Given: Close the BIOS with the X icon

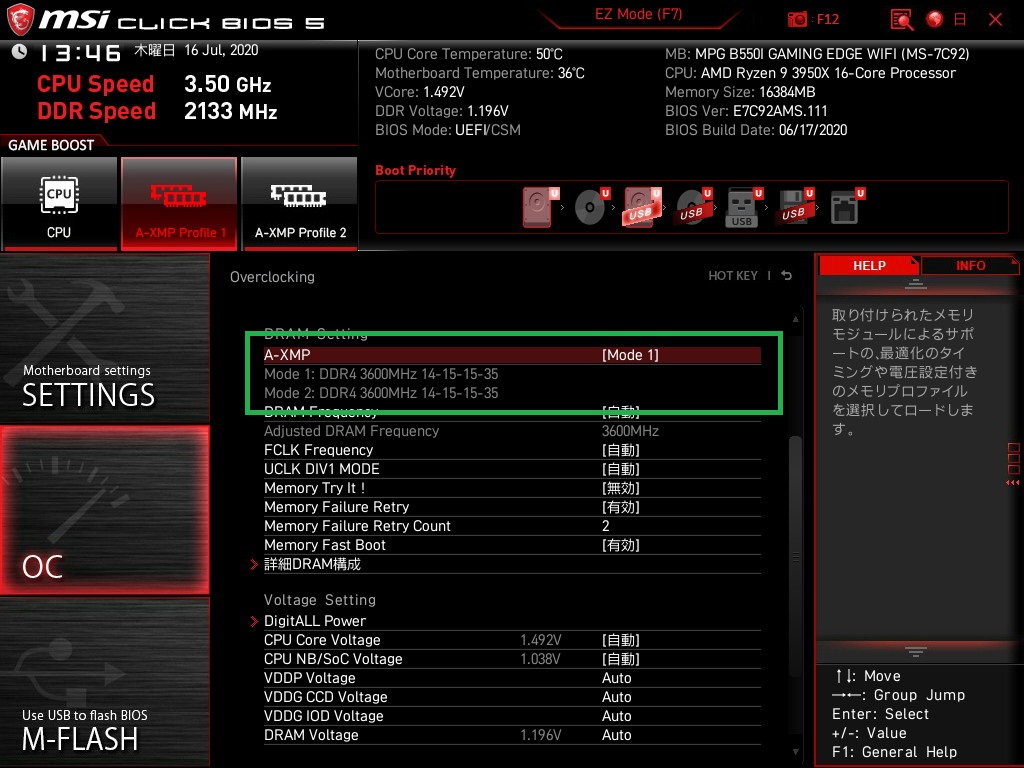Looking at the screenshot, I should [995, 20].
